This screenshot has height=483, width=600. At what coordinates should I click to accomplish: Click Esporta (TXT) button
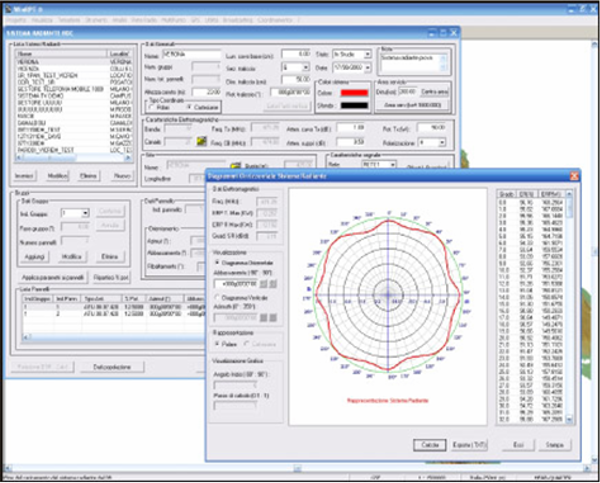pos(470,445)
